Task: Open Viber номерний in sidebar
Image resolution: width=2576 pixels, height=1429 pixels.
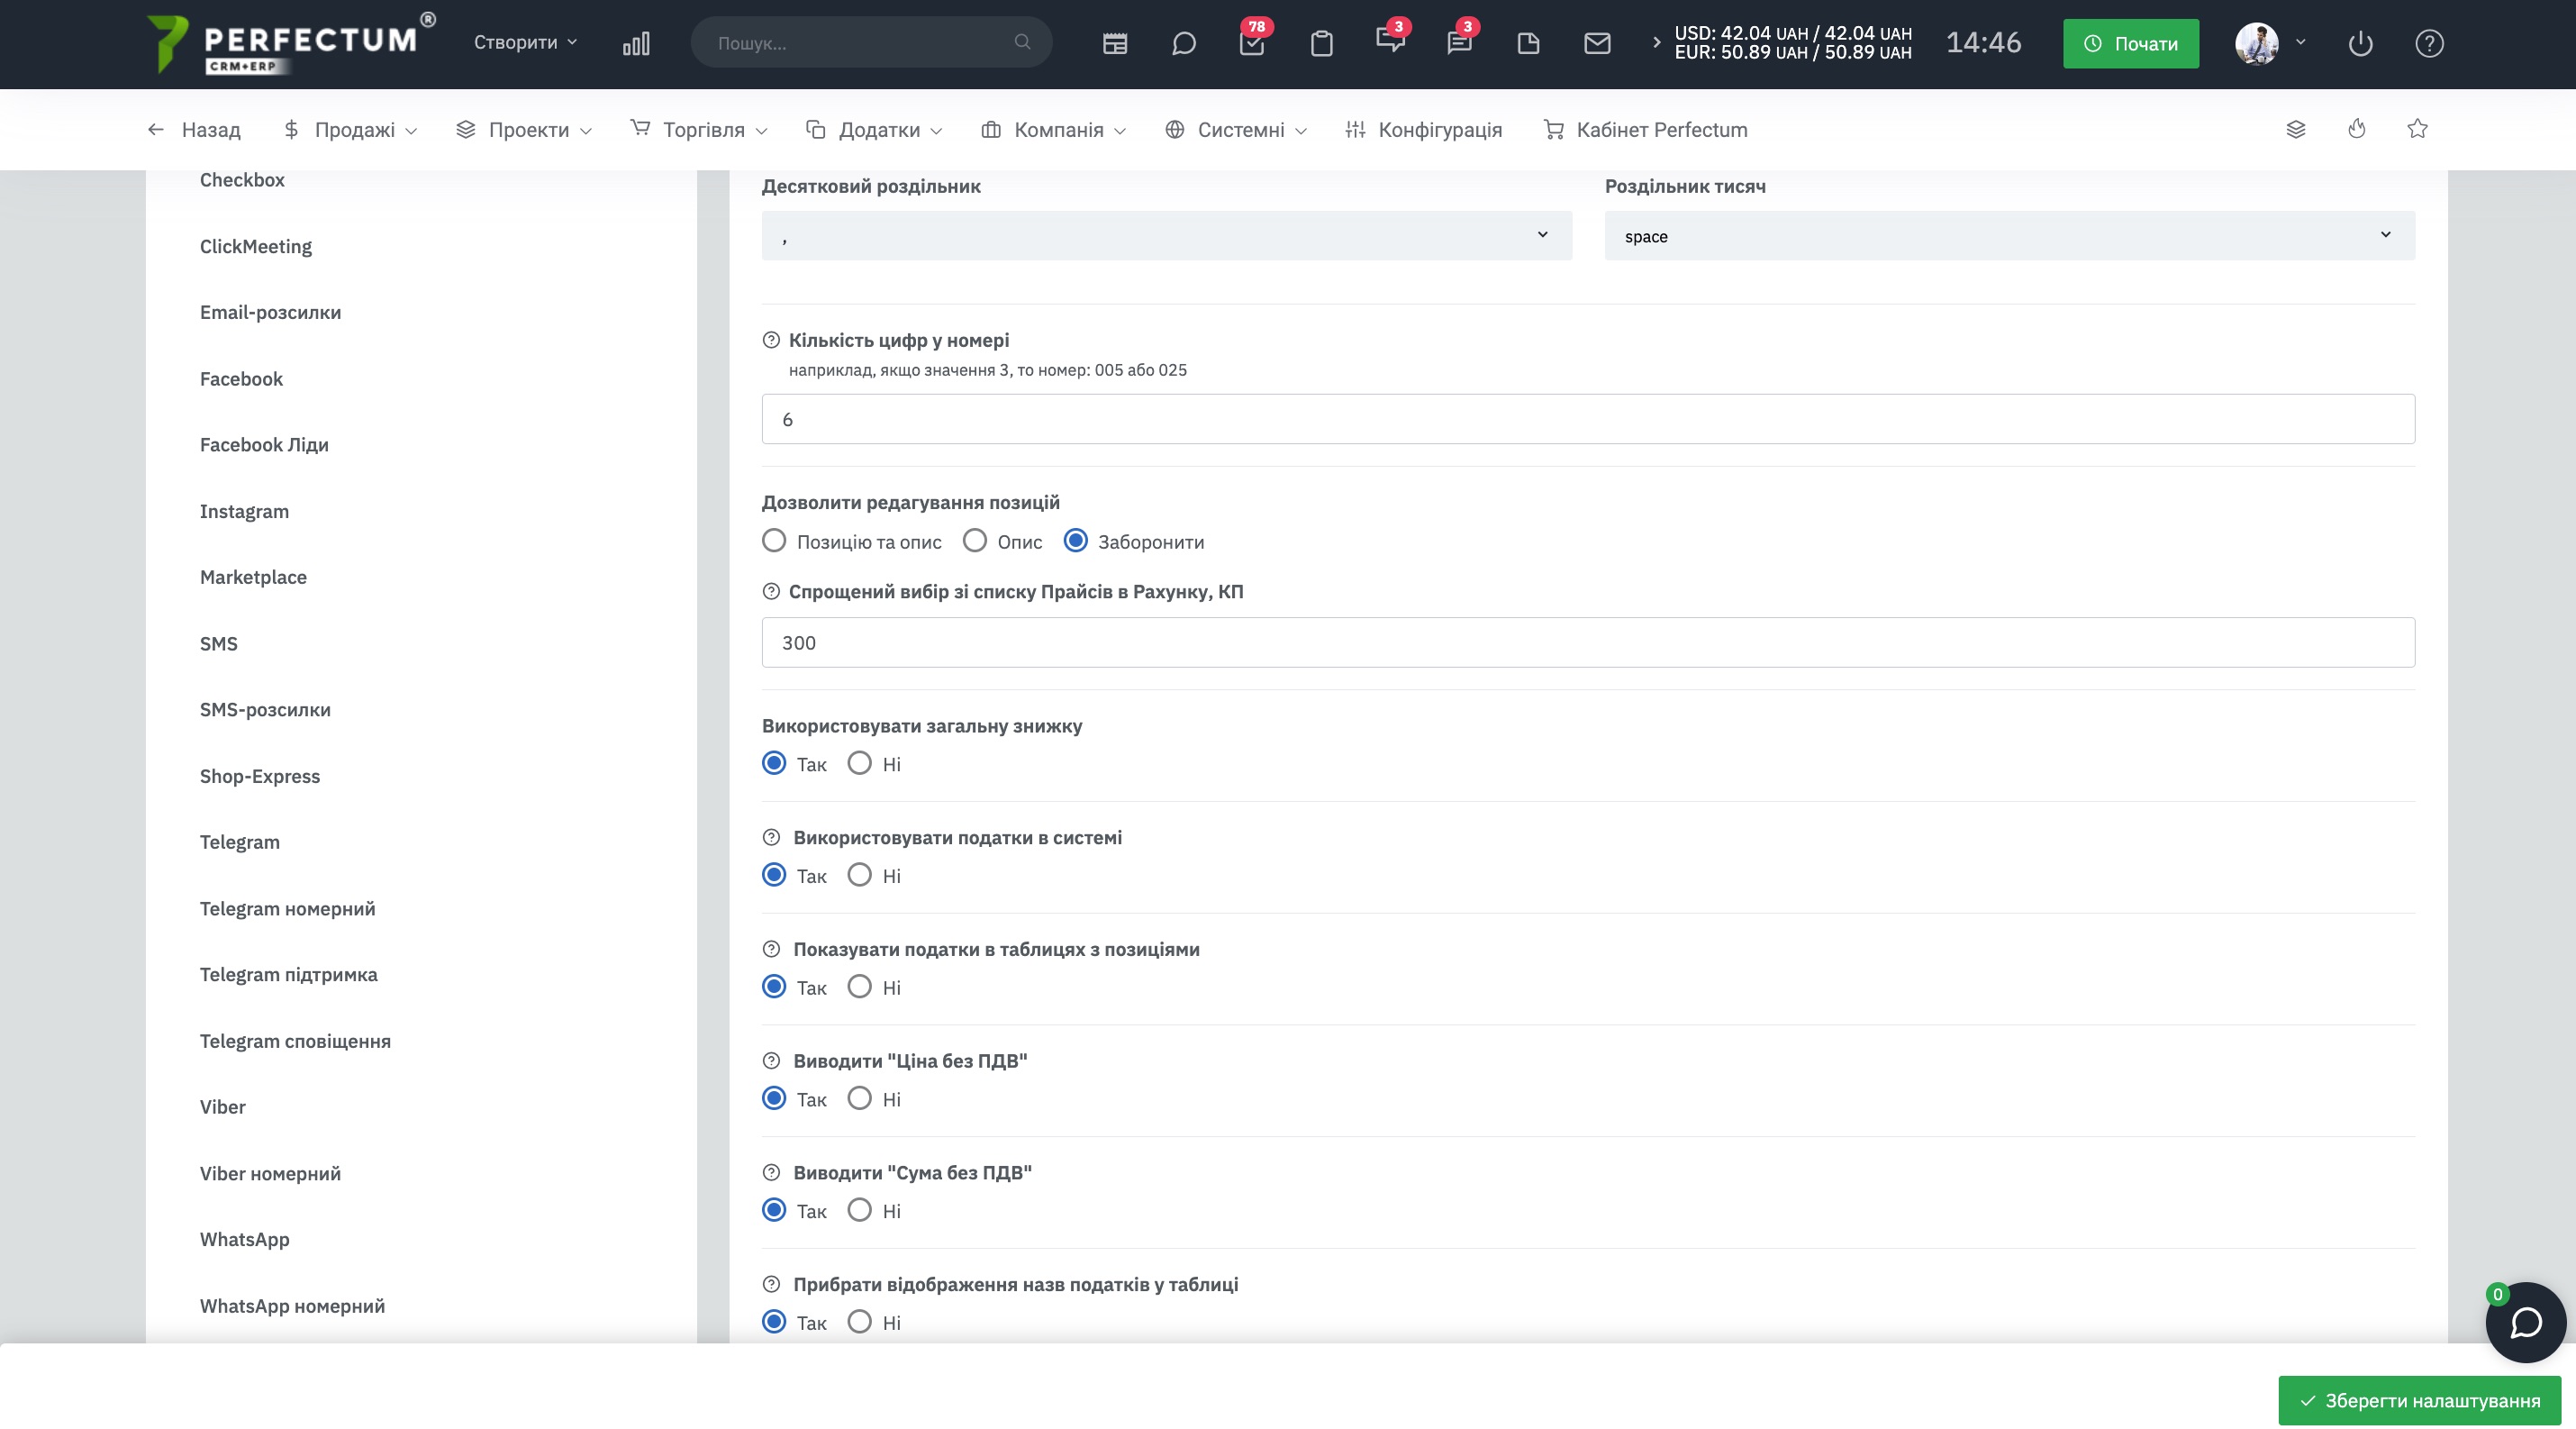Action: 270,1173
